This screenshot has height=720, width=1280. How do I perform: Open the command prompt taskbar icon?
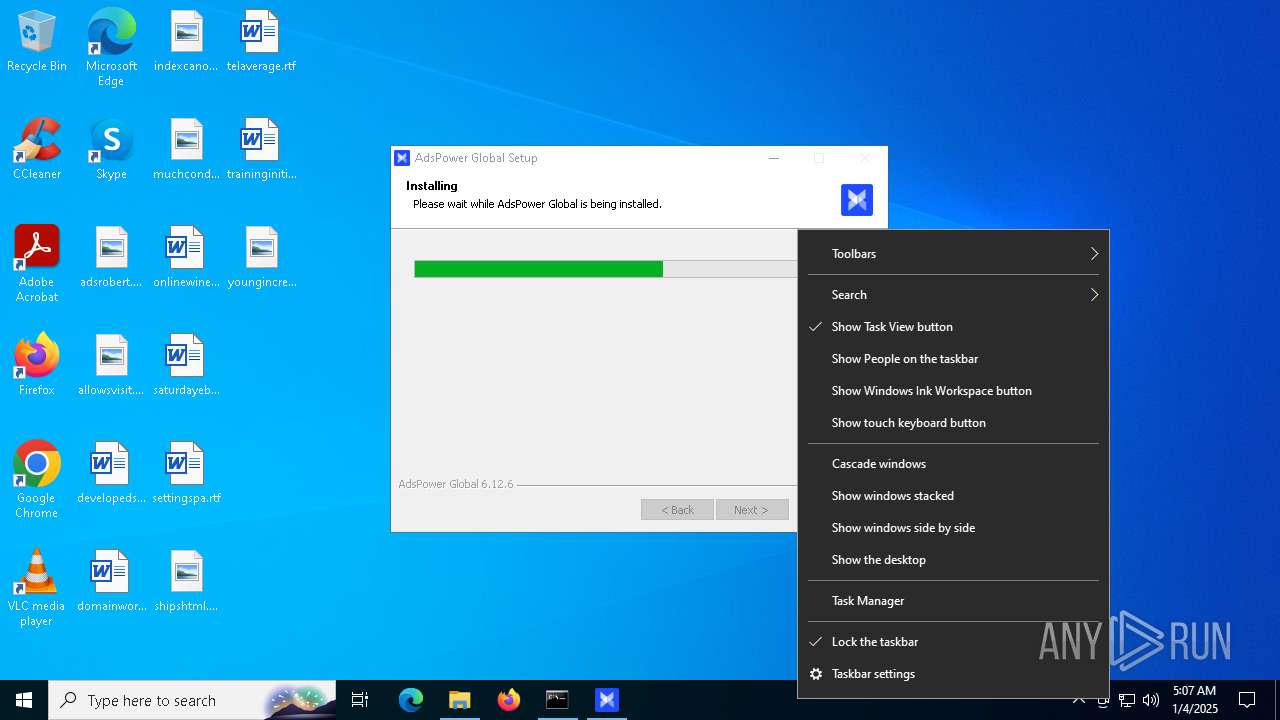(x=557, y=700)
